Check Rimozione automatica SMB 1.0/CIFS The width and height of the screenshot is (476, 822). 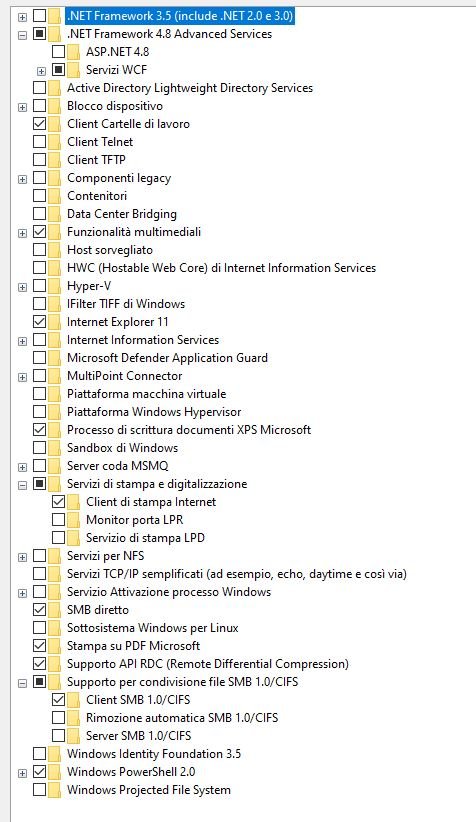tap(59, 717)
